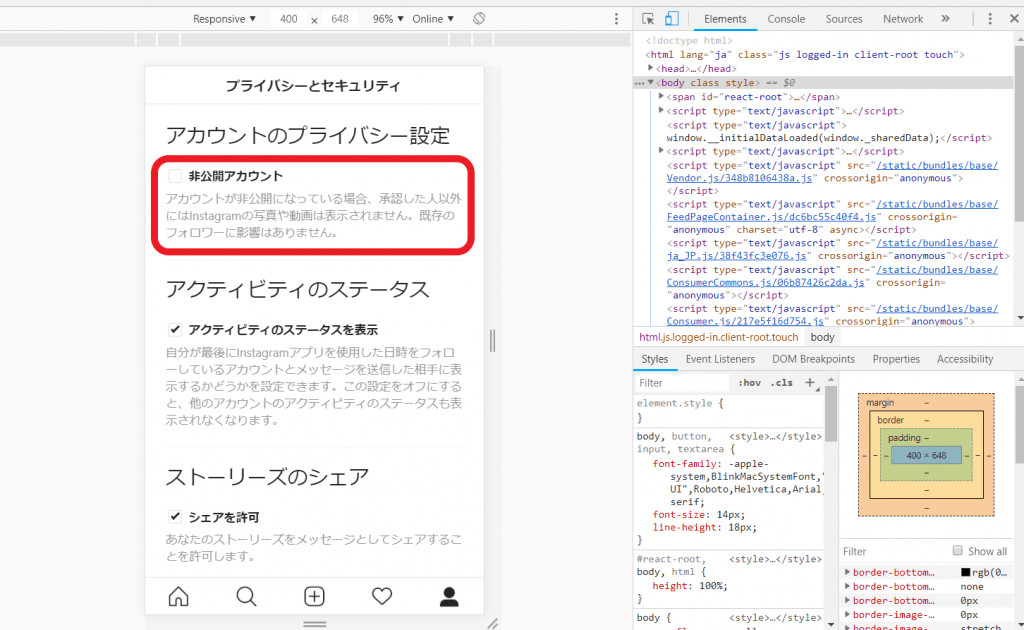The width and height of the screenshot is (1024, 630).
Task: Go to the profile icon
Action: point(449,597)
